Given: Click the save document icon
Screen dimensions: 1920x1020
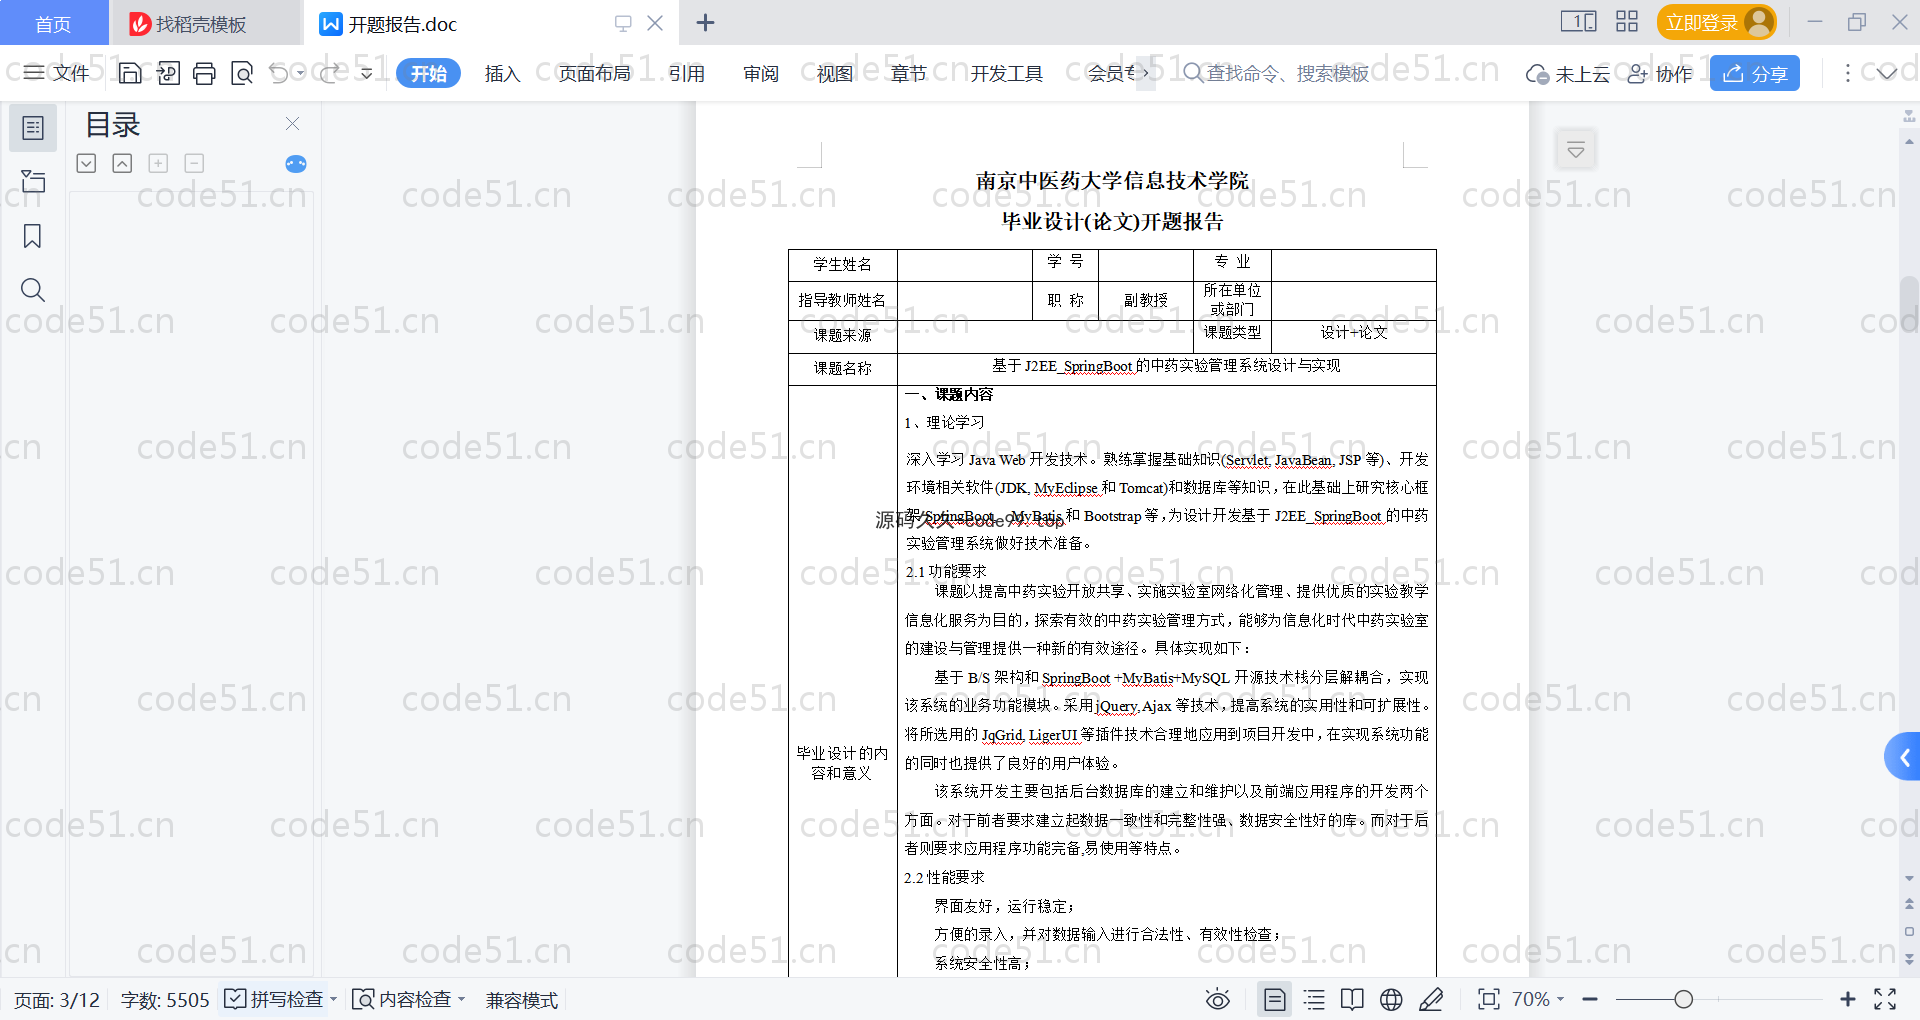Looking at the screenshot, I should 130,73.
